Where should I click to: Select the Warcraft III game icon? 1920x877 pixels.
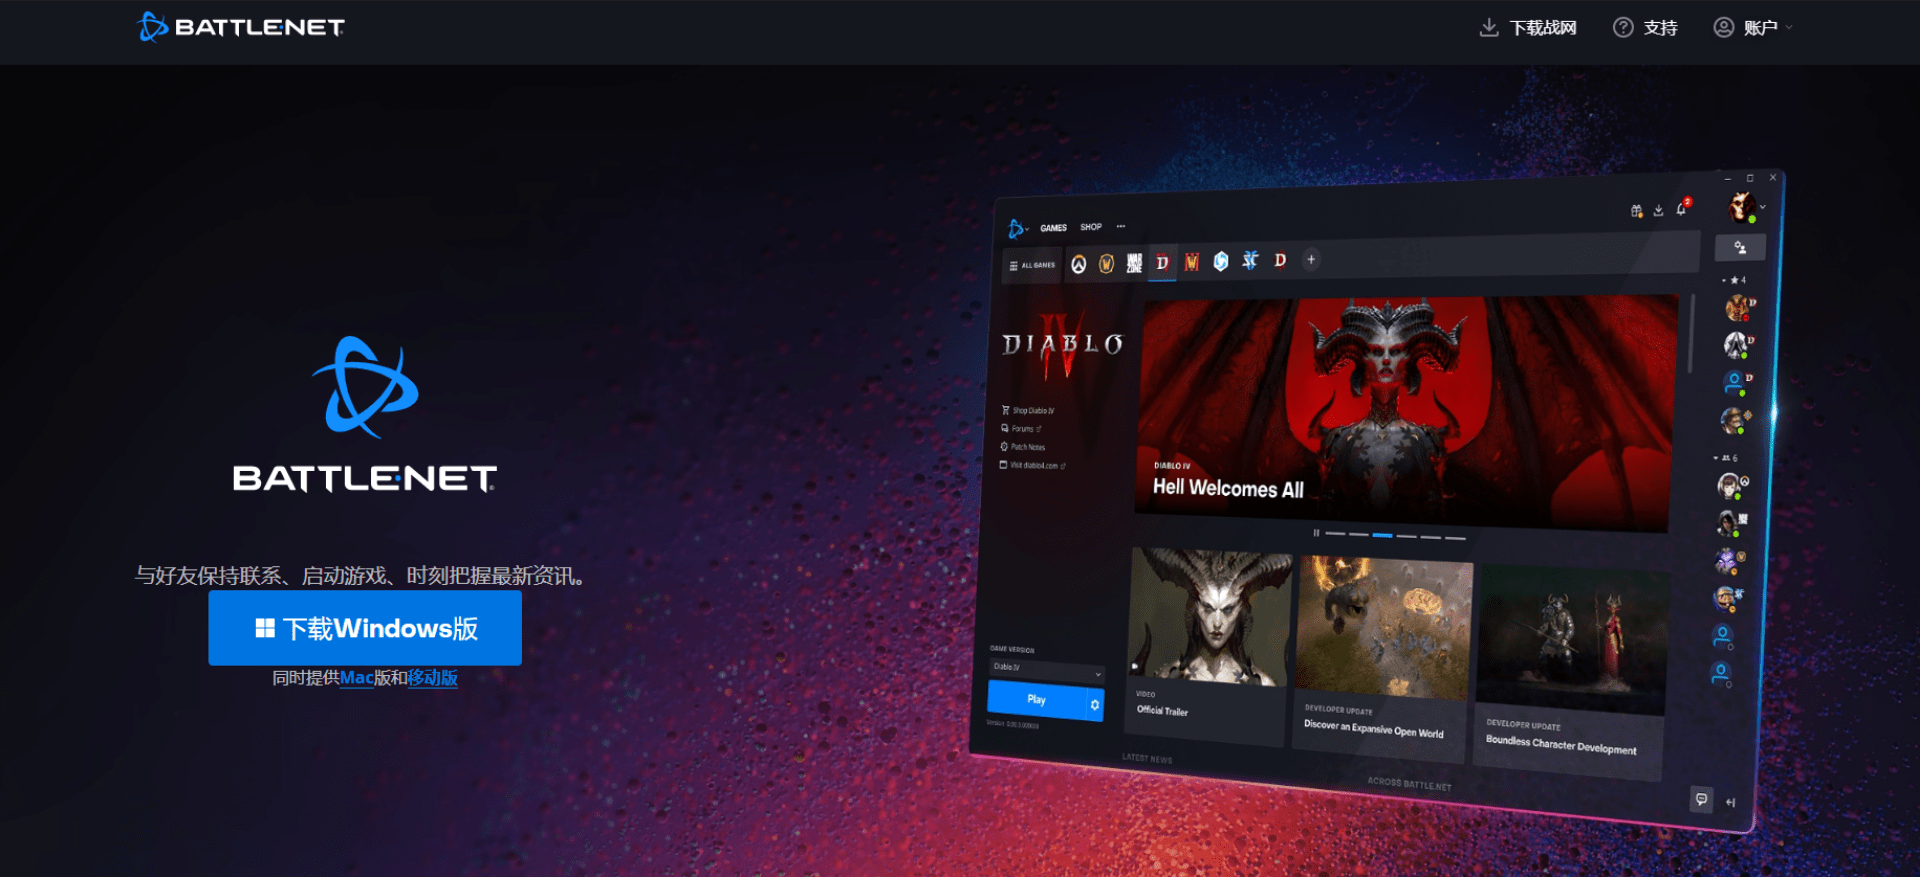click(x=1191, y=262)
